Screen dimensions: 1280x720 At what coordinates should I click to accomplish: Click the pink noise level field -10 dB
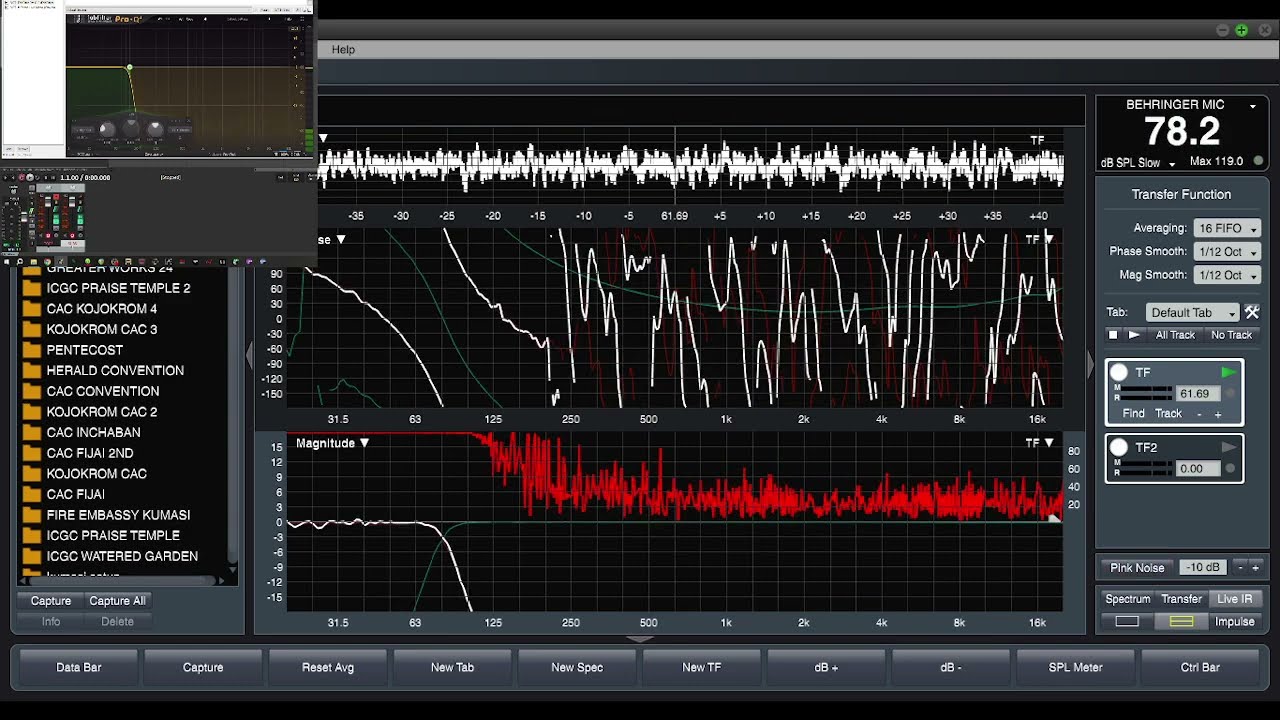(x=1203, y=567)
